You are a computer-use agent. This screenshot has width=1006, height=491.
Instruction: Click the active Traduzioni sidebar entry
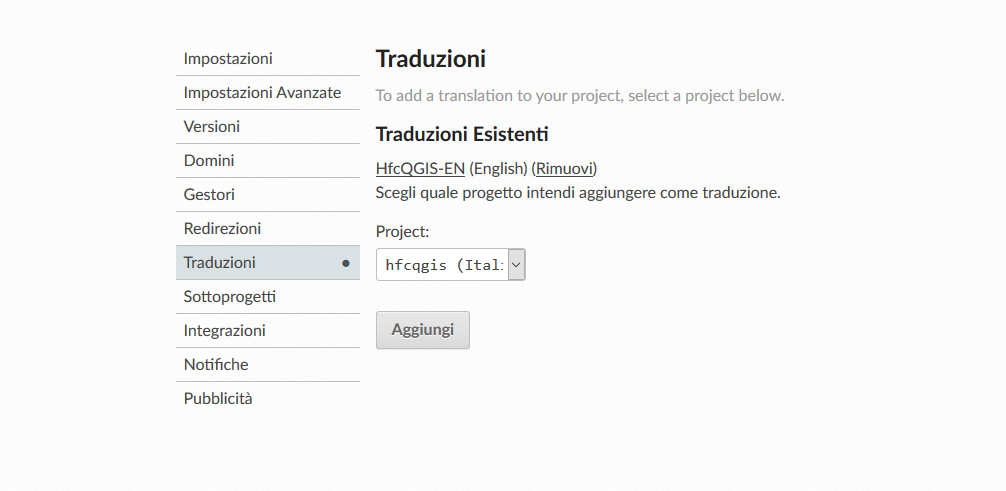pos(220,263)
